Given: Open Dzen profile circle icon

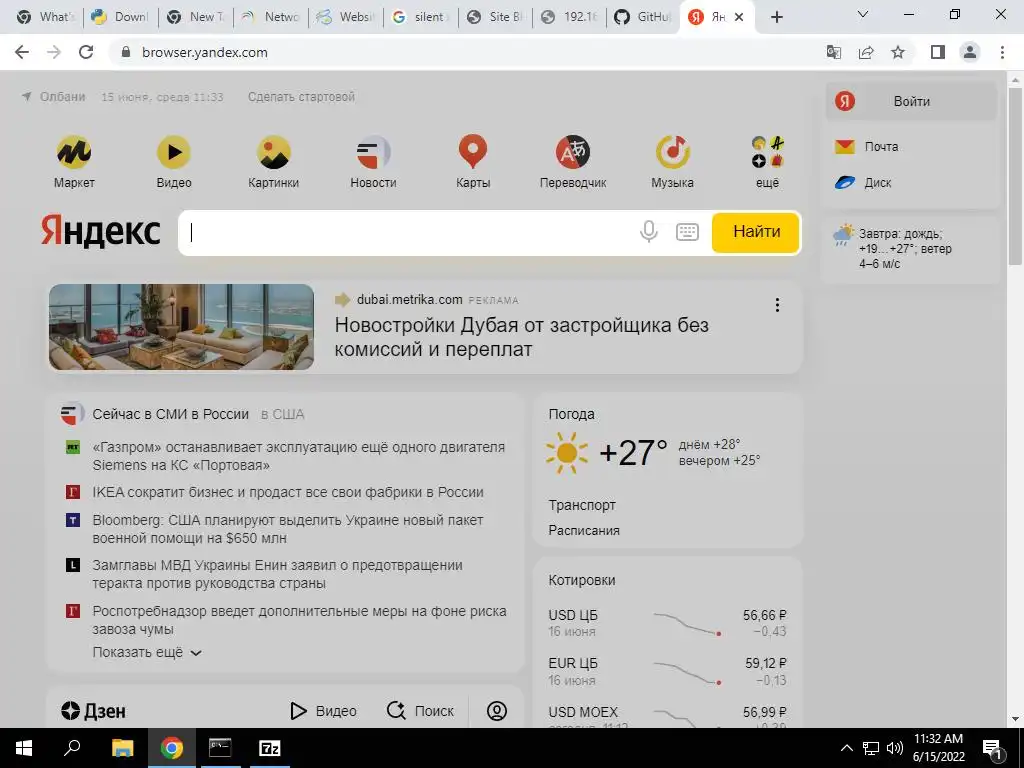Looking at the screenshot, I should (x=496, y=711).
